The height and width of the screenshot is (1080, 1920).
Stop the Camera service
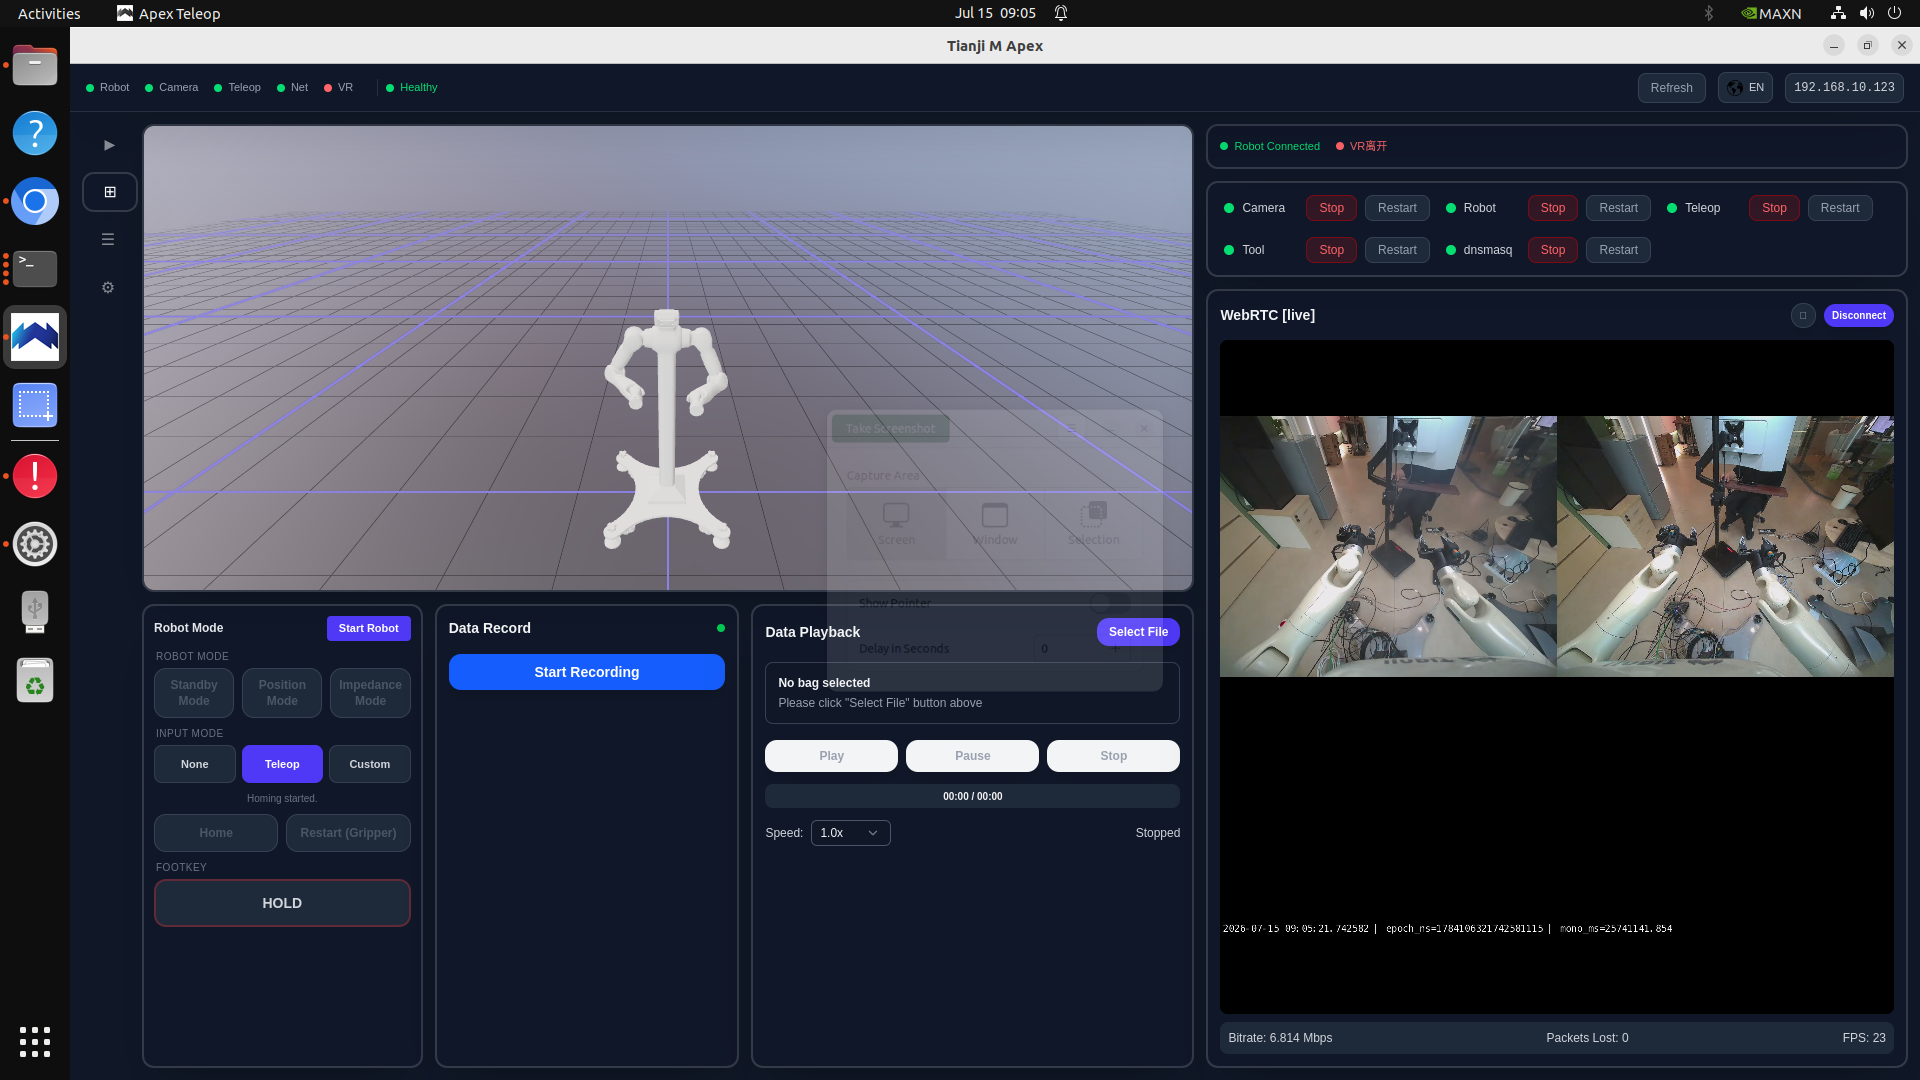click(1331, 208)
